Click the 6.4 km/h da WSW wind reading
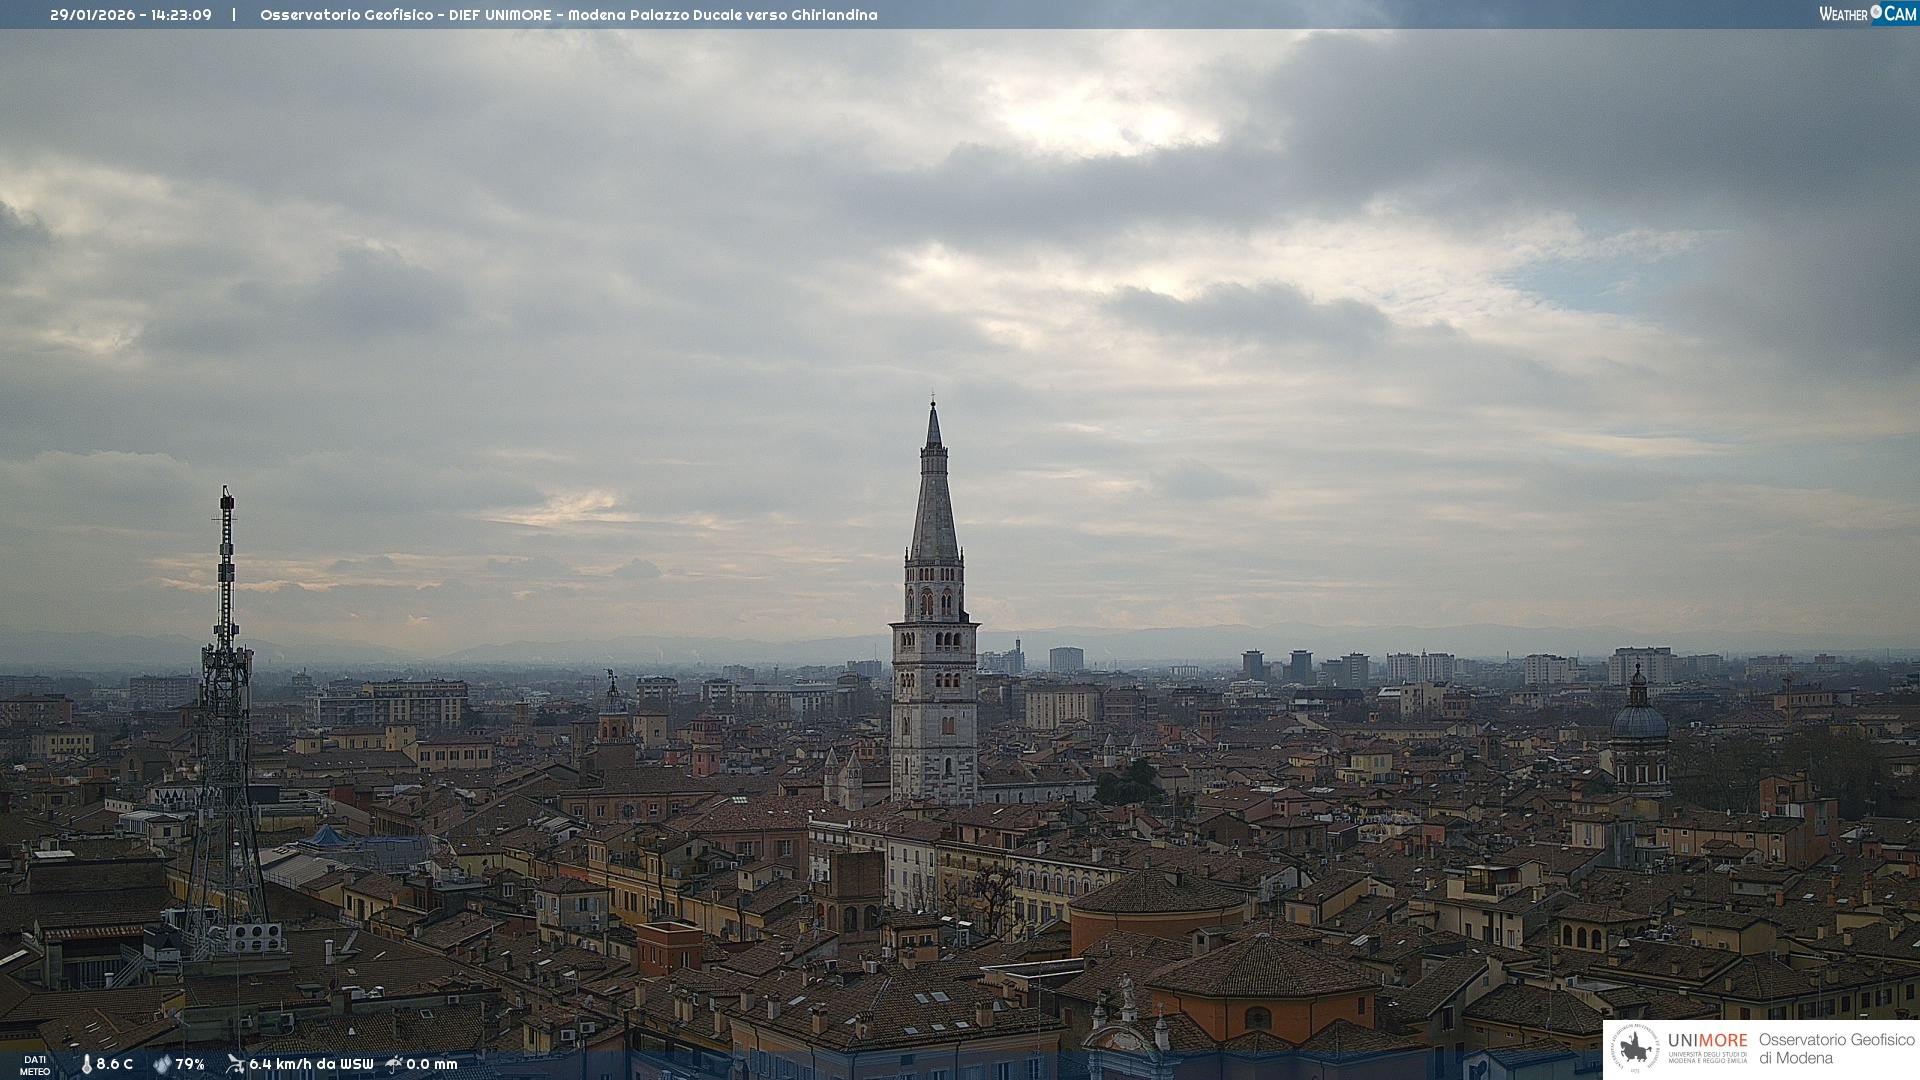 311,1064
